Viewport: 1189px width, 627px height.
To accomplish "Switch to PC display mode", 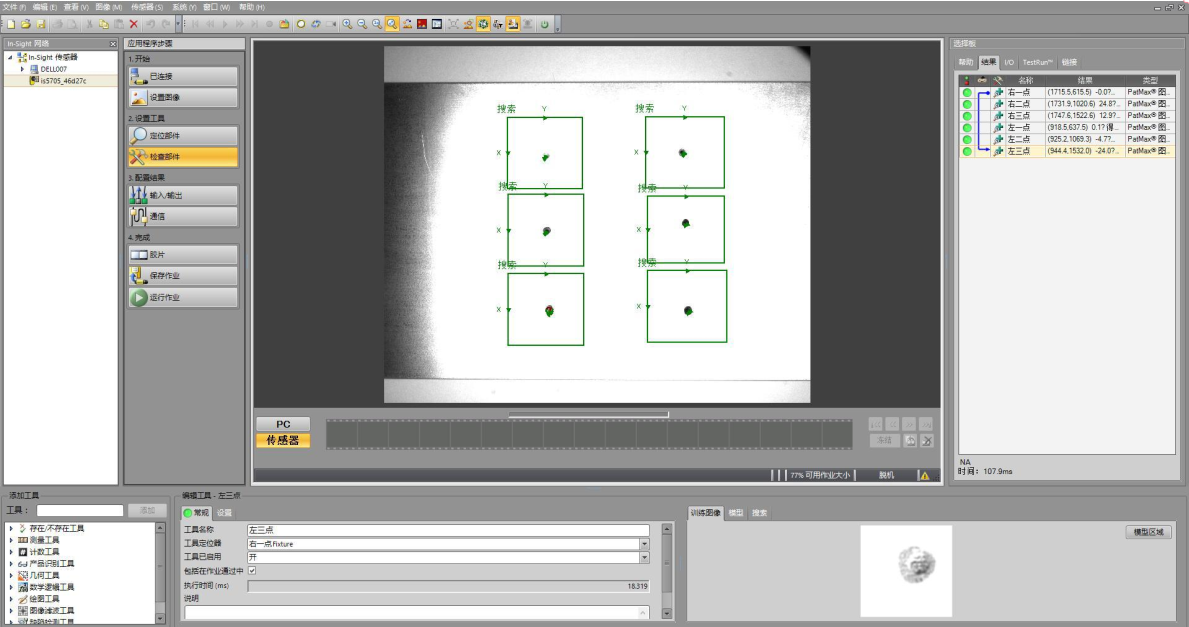I will (x=283, y=424).
